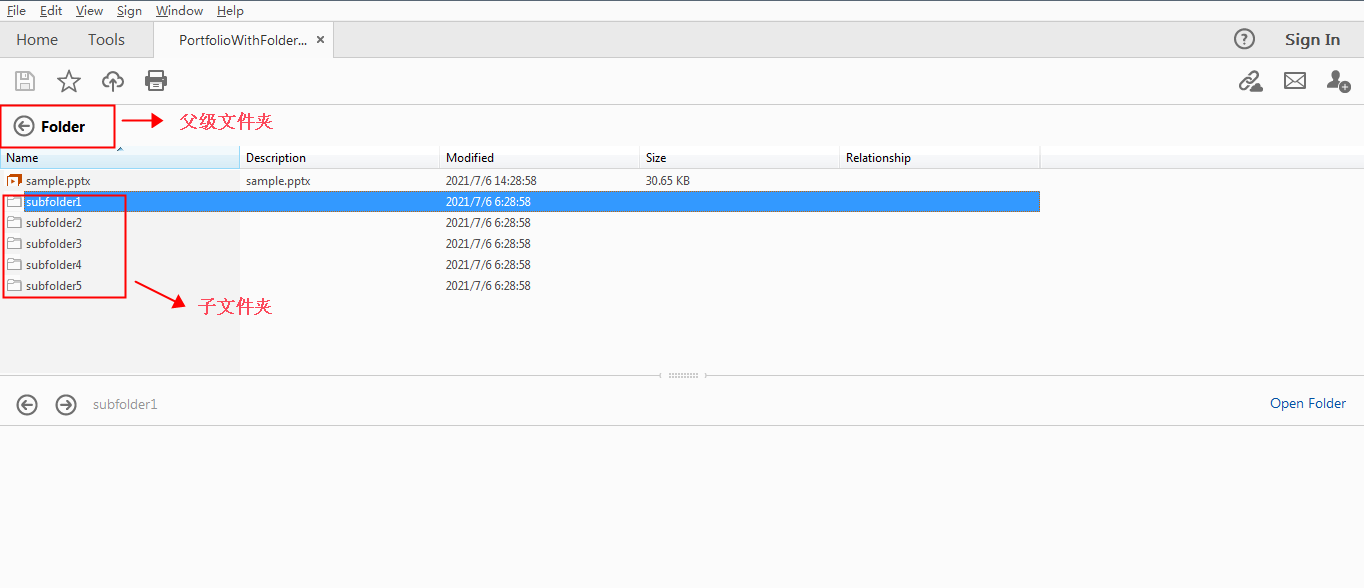1364x588 pixels.
Task: Click back arrow next to Folder
Action: (x=24, y=126)
